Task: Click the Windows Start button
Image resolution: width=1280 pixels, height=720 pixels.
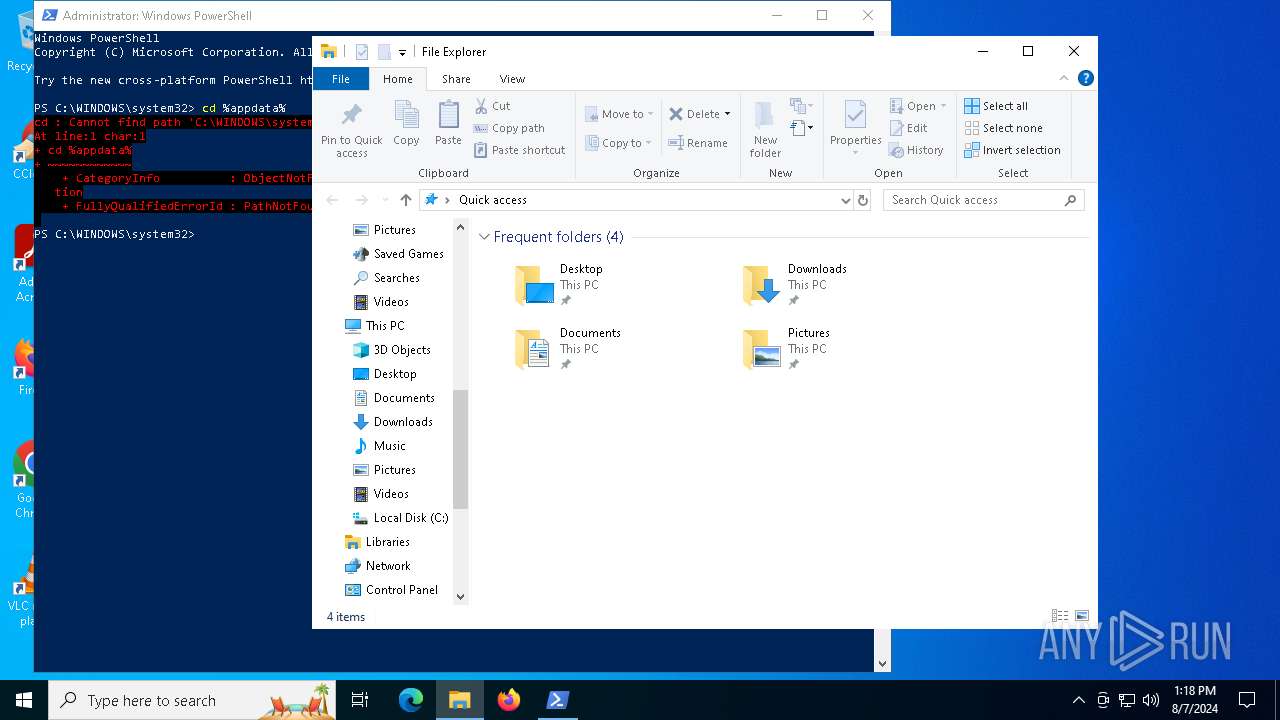Action: point(24,700)
